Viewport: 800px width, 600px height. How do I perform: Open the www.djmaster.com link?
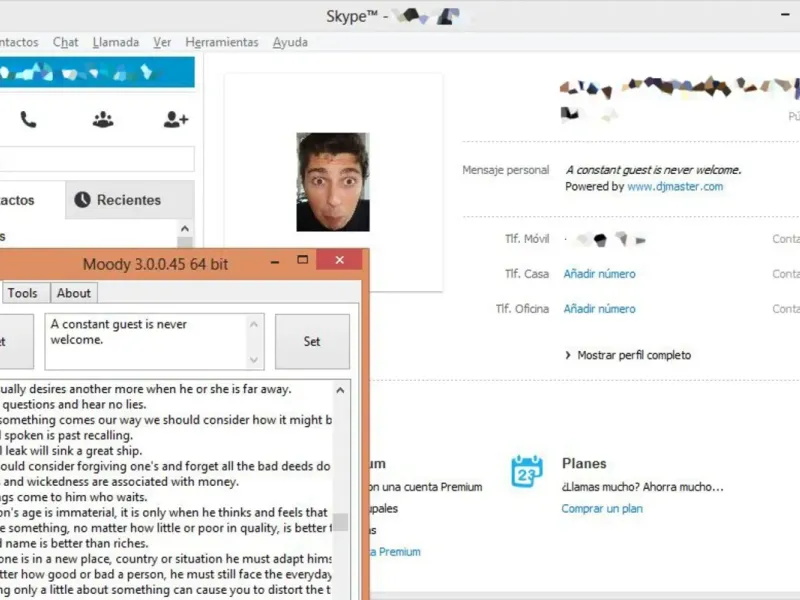675,187
